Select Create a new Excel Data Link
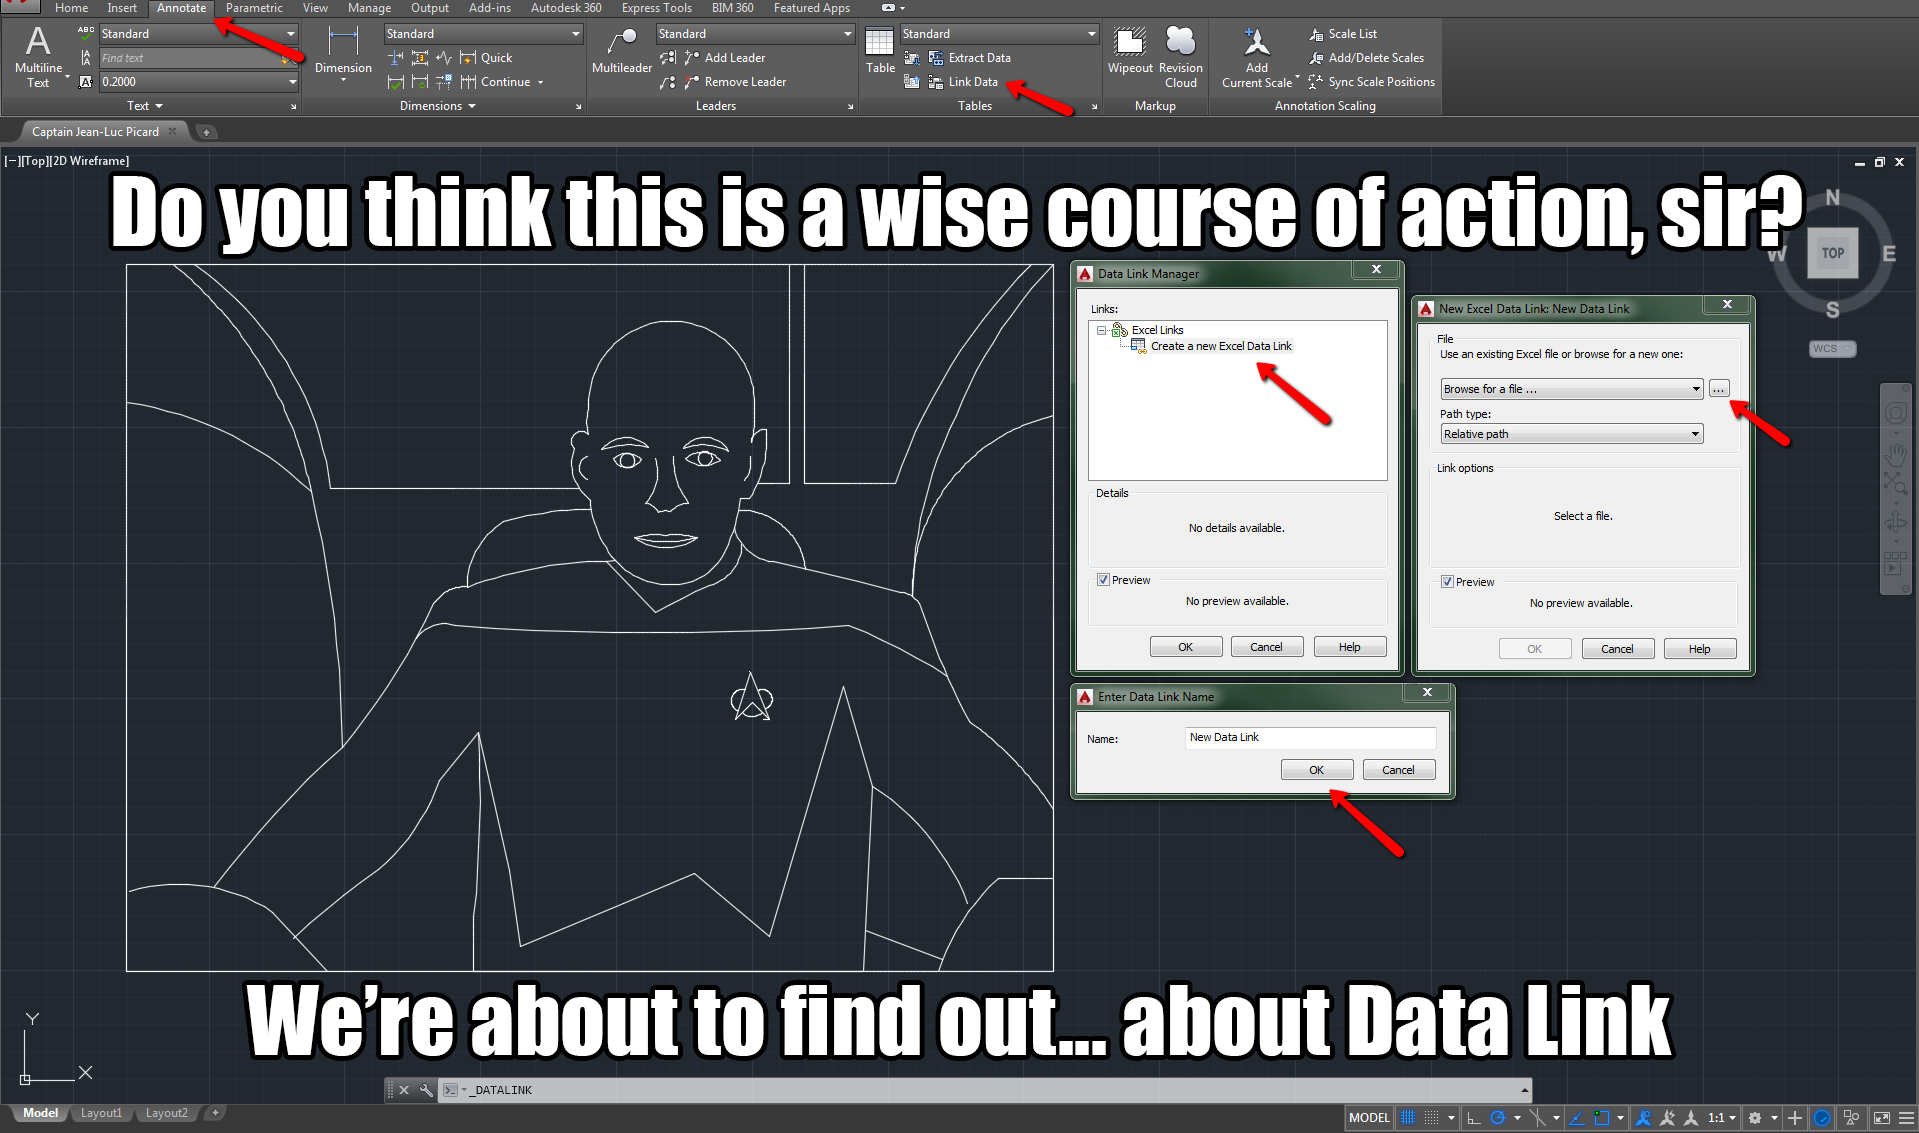 click(1221, 346)
